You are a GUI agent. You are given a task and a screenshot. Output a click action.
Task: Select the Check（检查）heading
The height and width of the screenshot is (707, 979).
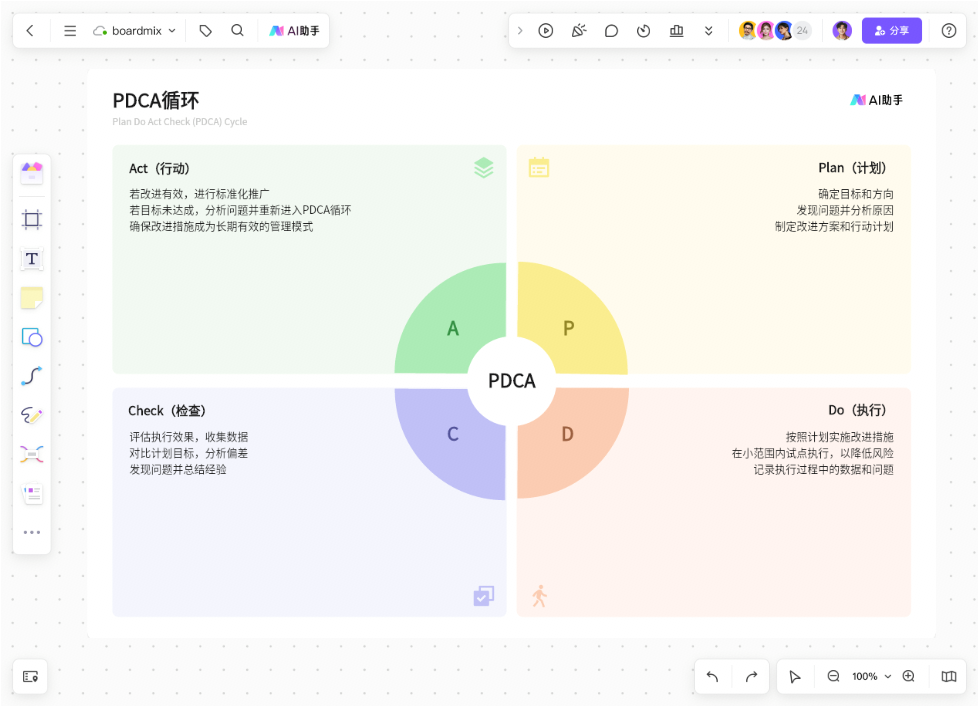click(x=167, y=411)
